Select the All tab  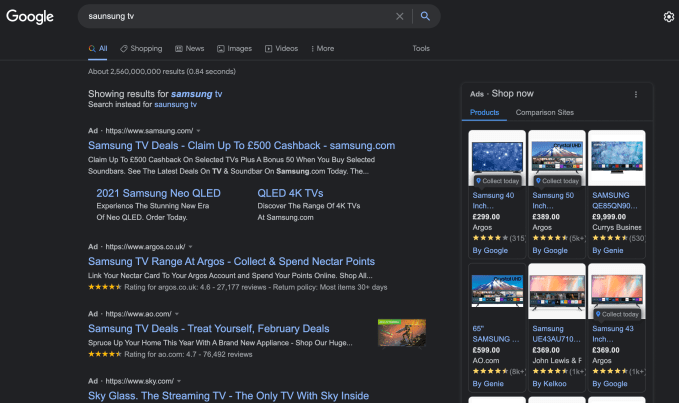(x=98, y=48)
